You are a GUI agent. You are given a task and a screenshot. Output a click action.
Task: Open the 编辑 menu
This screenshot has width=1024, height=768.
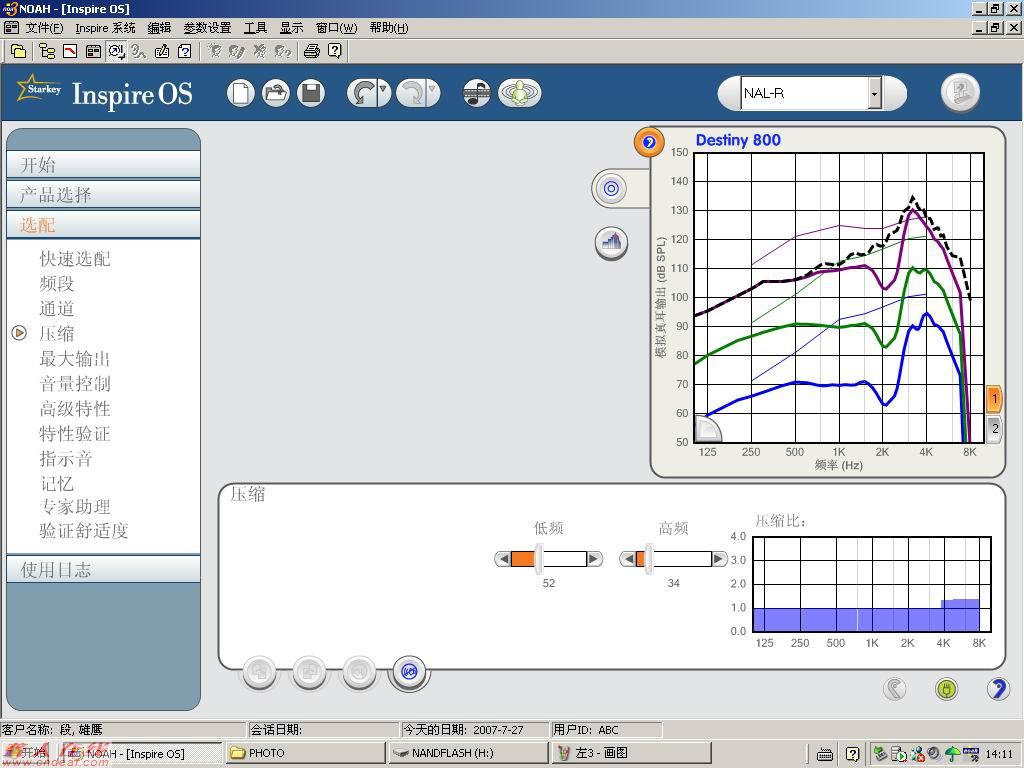159,28
